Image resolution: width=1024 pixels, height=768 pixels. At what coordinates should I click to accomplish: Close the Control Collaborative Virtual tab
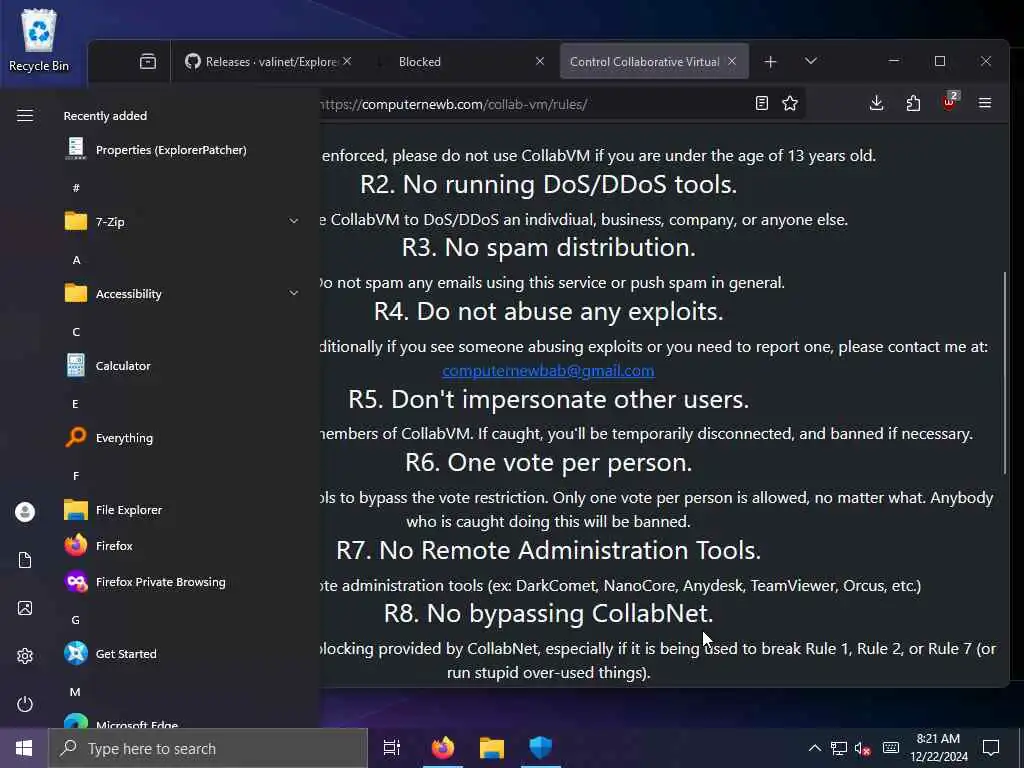pyautogui.click(x=732, y=61)
